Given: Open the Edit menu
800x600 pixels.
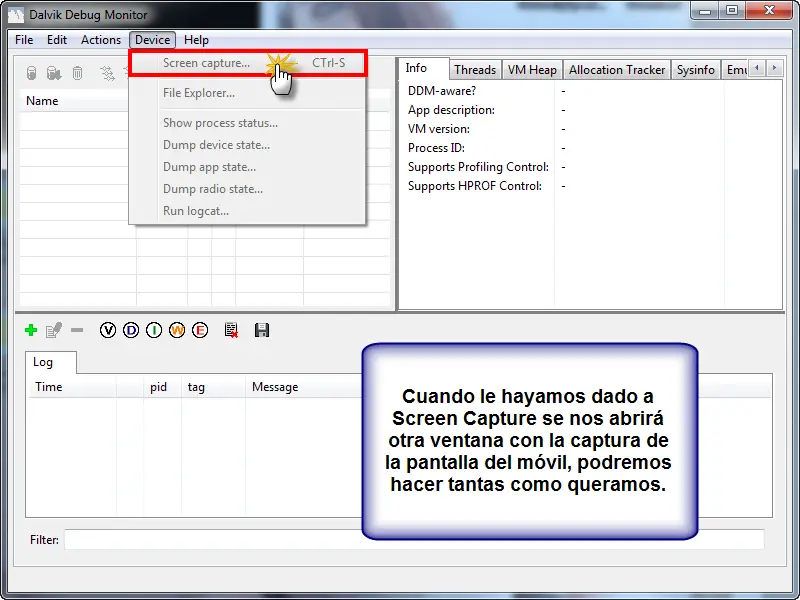Looking at the screenshot, I should (x=57, y=40).
